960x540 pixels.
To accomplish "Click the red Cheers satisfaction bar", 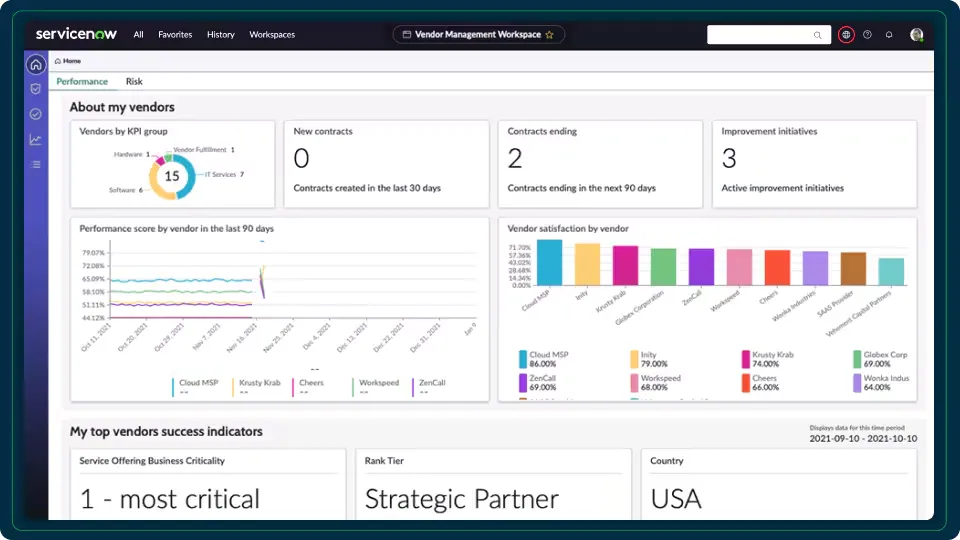I will 777,268.
